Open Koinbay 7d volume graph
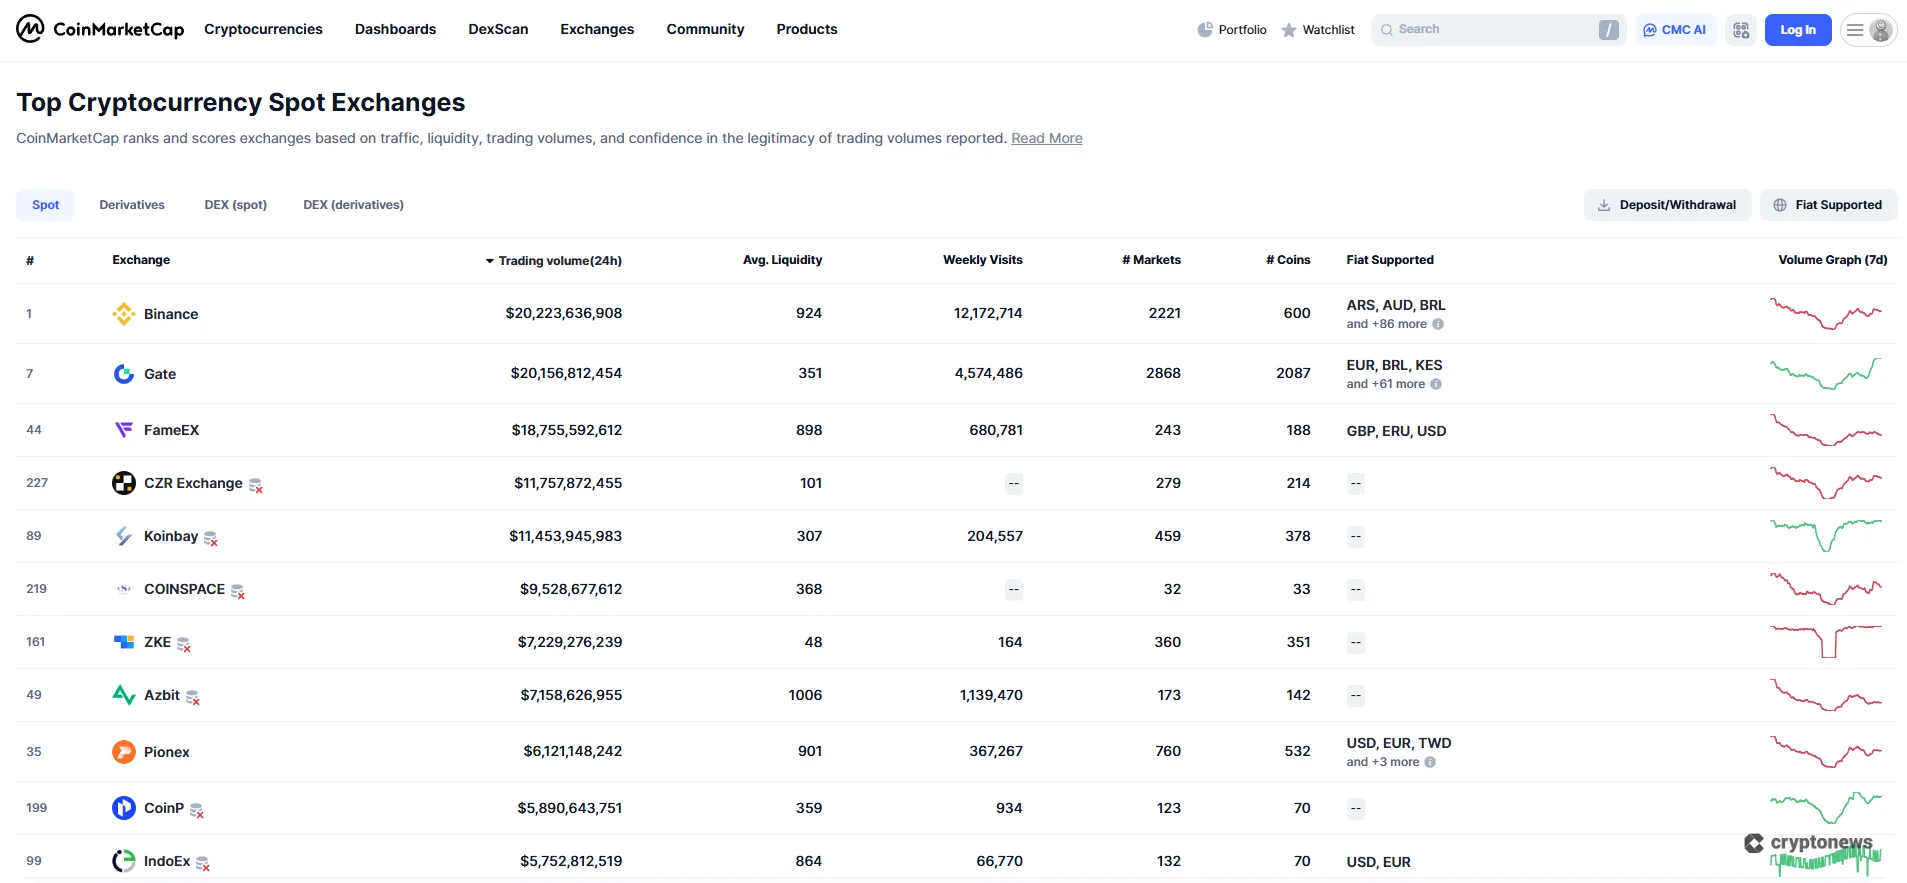Screen dimensions: 1907x883 coord(1826,536)
